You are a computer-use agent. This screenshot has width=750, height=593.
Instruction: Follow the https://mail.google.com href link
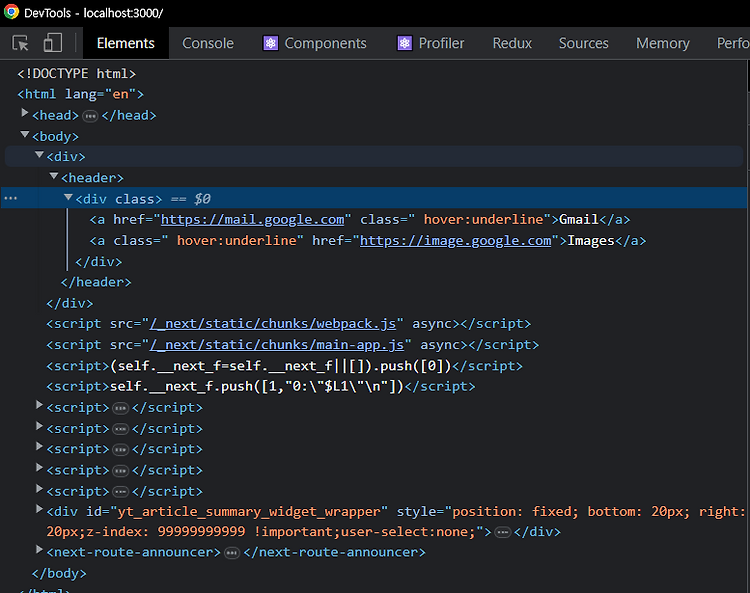point(252,220)
